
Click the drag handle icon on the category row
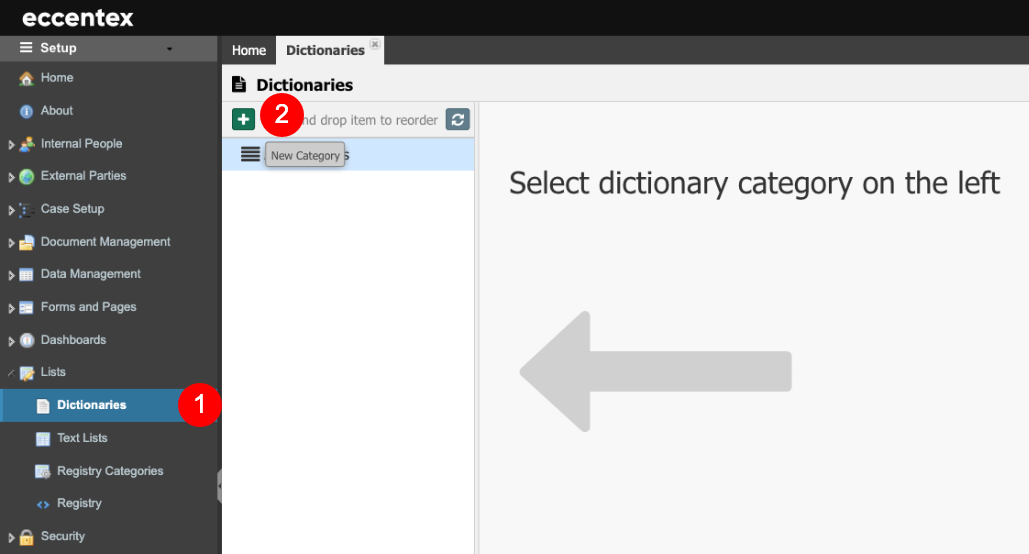tap(250, 154)
